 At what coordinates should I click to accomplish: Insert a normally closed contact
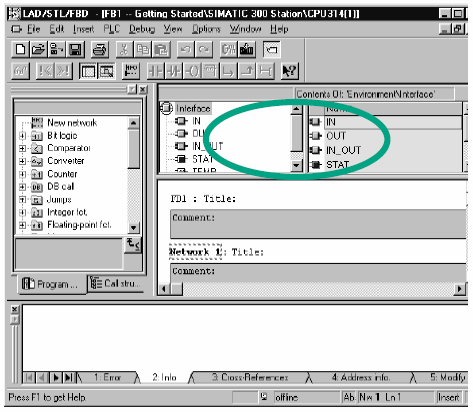pos(174,71)
